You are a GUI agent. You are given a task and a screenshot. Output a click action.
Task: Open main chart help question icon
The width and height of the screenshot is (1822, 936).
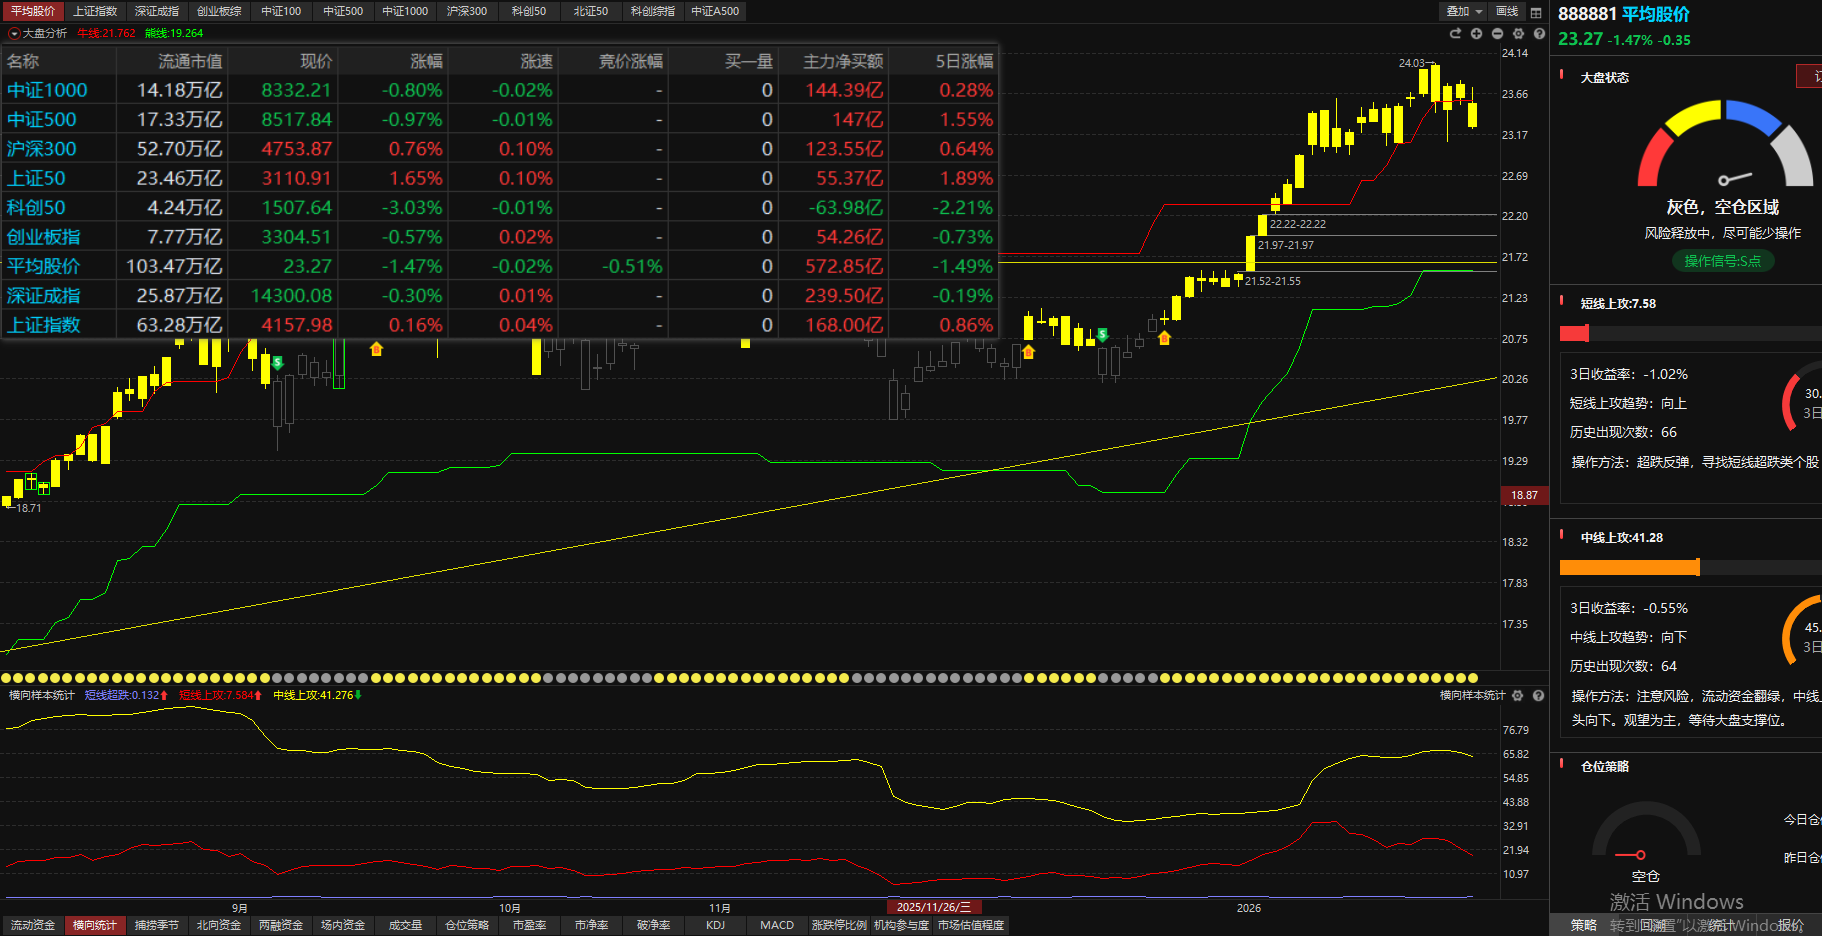coord(1539,34)
